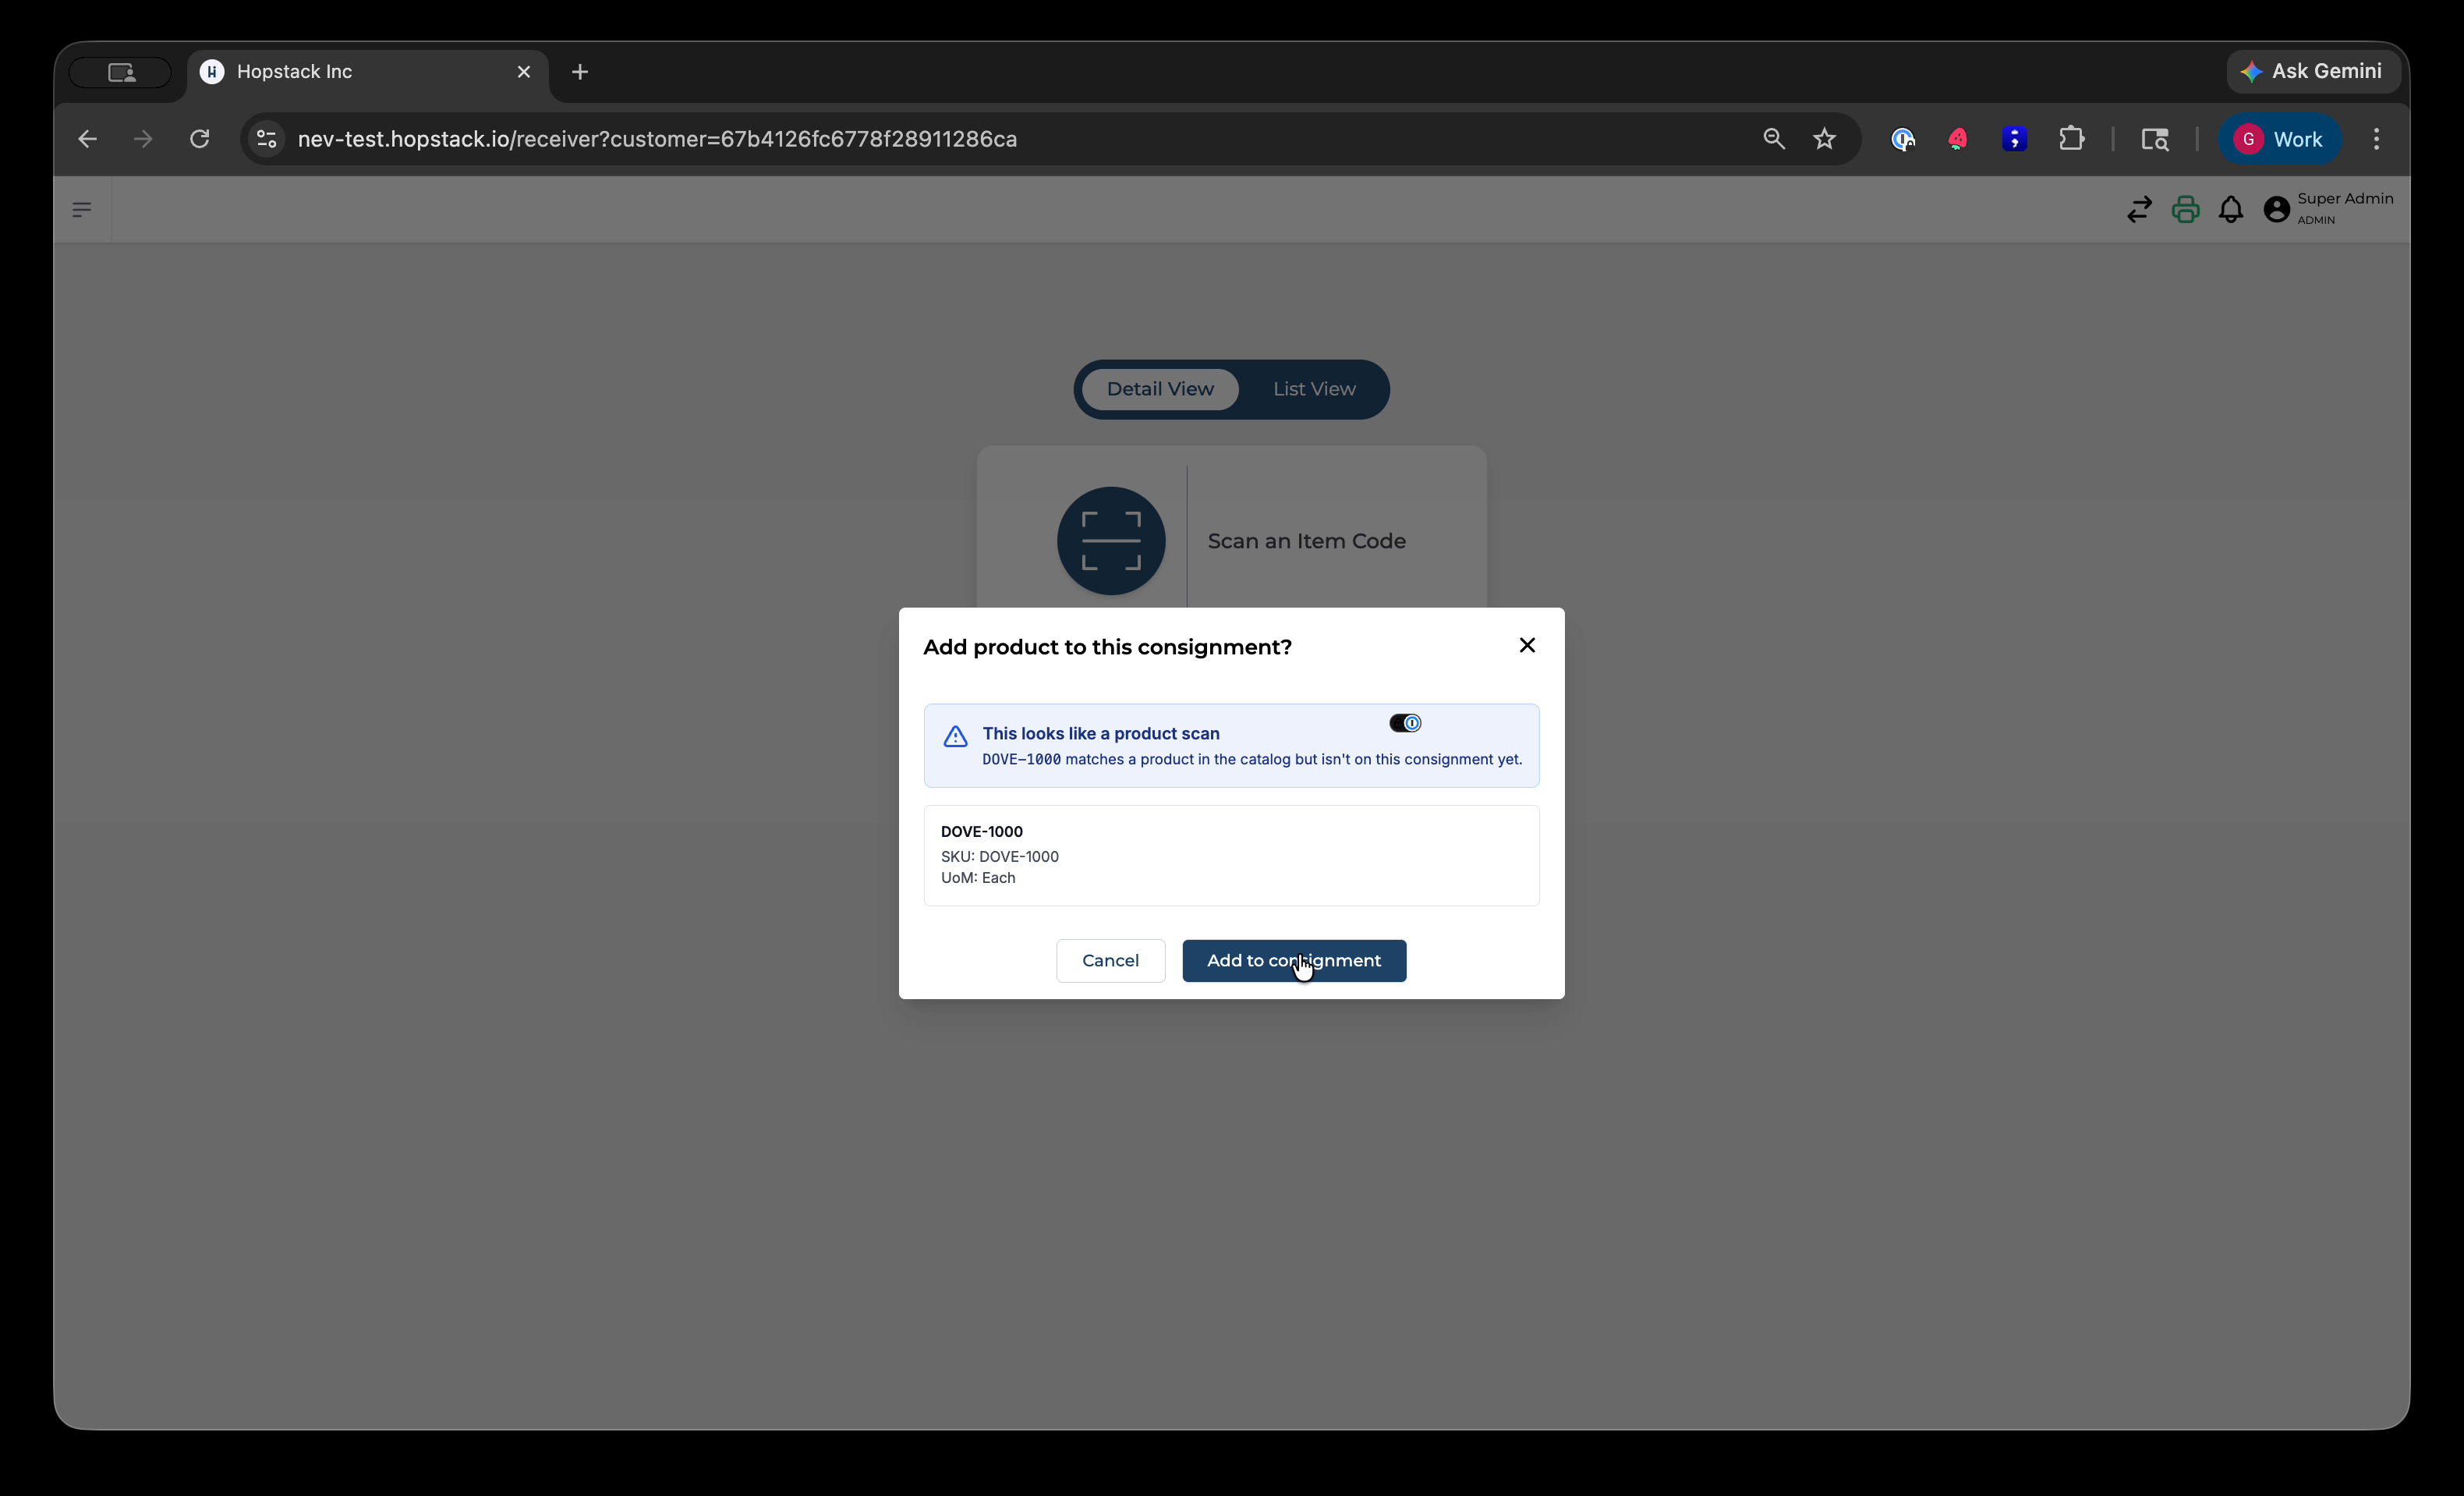
Task: Open Chrome three-dot menu
Action: coord(2377,139)
